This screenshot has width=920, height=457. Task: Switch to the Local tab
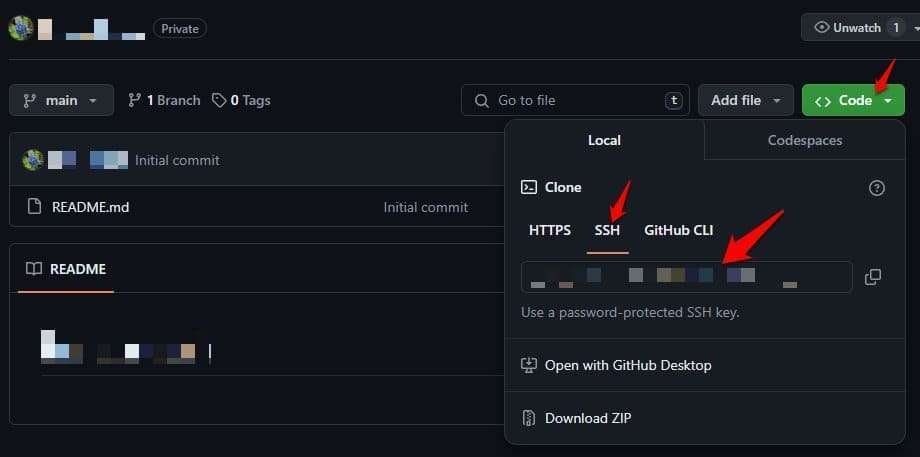(x=604, y=140)
